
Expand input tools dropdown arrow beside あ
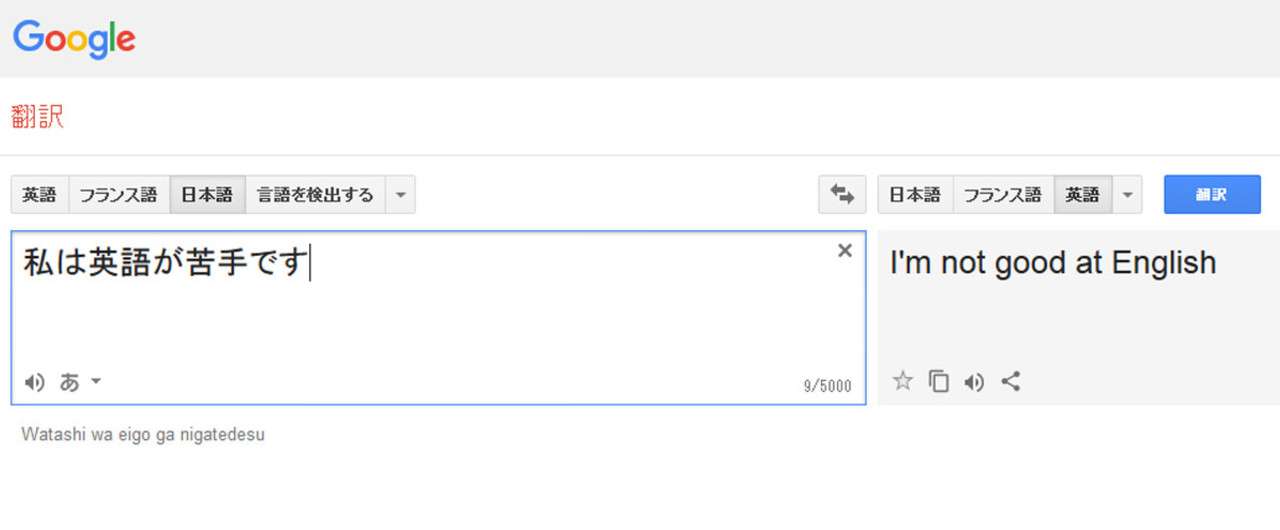click(96, 381)
